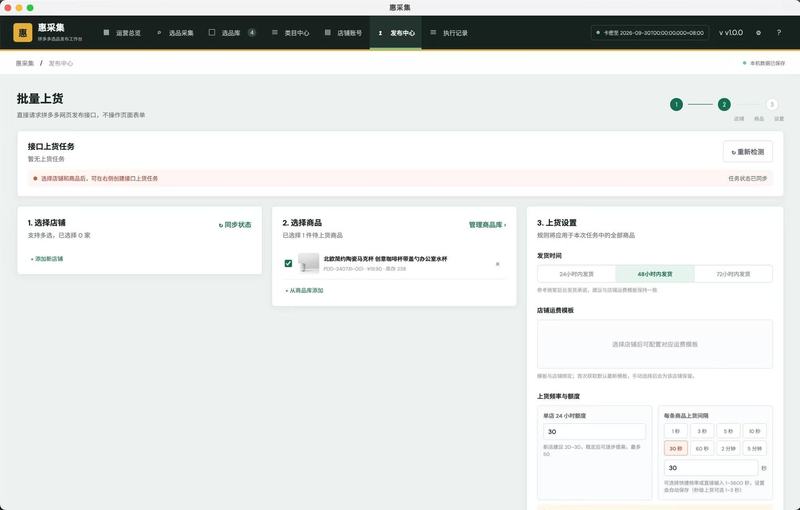
Task: Choose the 60 秒 interval preset
Action: (x=702, y=448)
